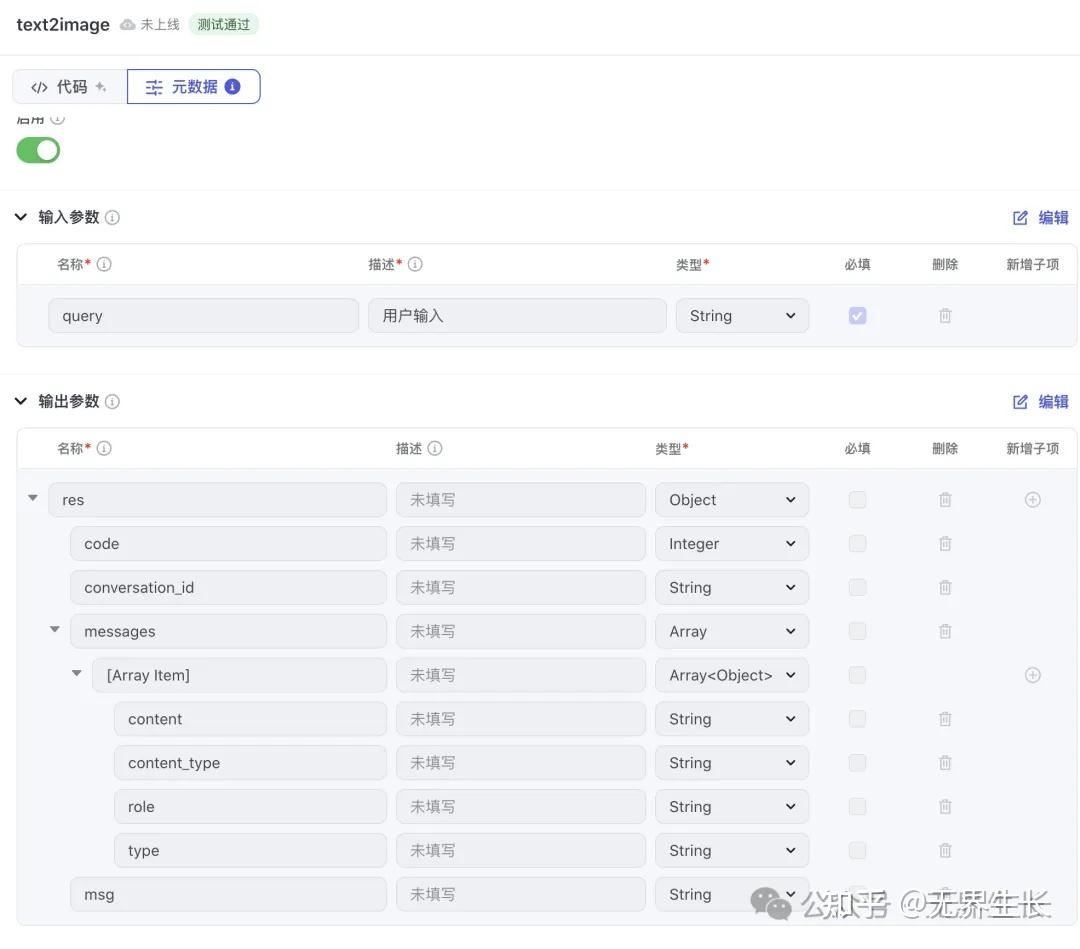
Task: Click 编辑 for input parameters
Action: 1040,218
